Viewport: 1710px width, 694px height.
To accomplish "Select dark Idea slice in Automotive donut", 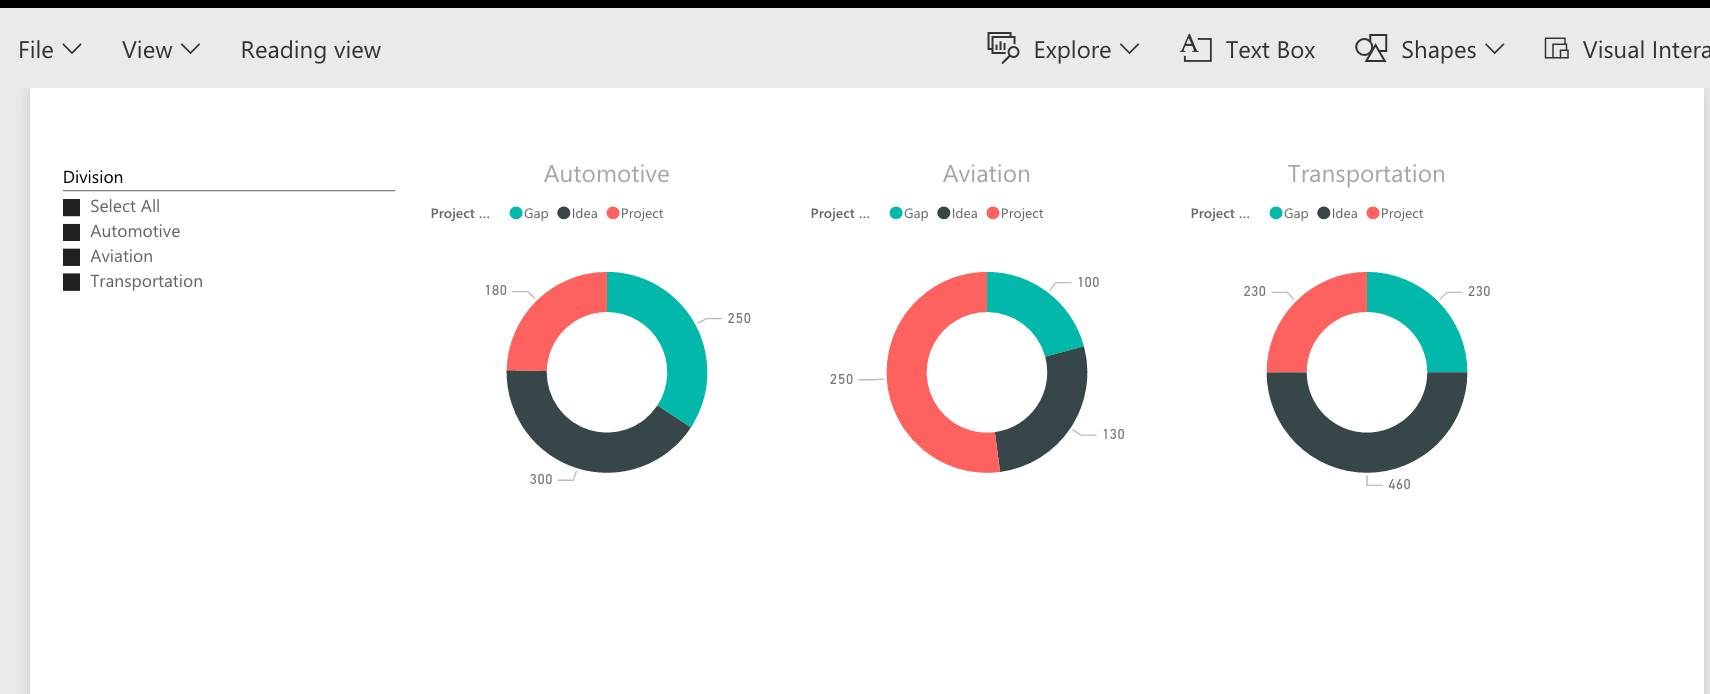I will coord(585,449).
